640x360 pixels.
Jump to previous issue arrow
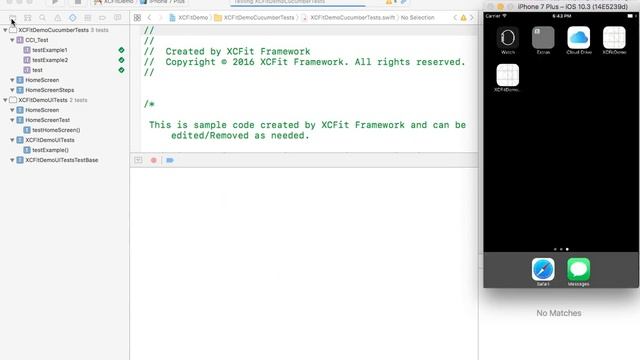(455, 18)
